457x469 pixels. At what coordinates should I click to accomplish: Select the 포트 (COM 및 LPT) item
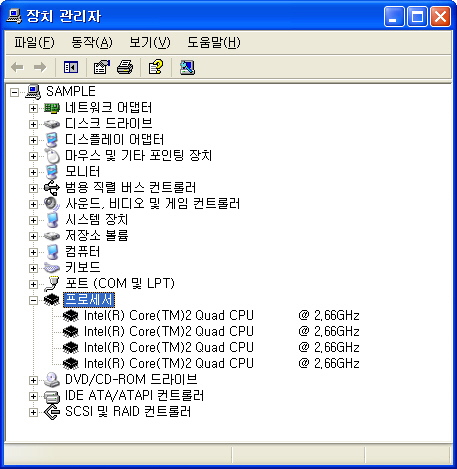(x=120, y=283)
